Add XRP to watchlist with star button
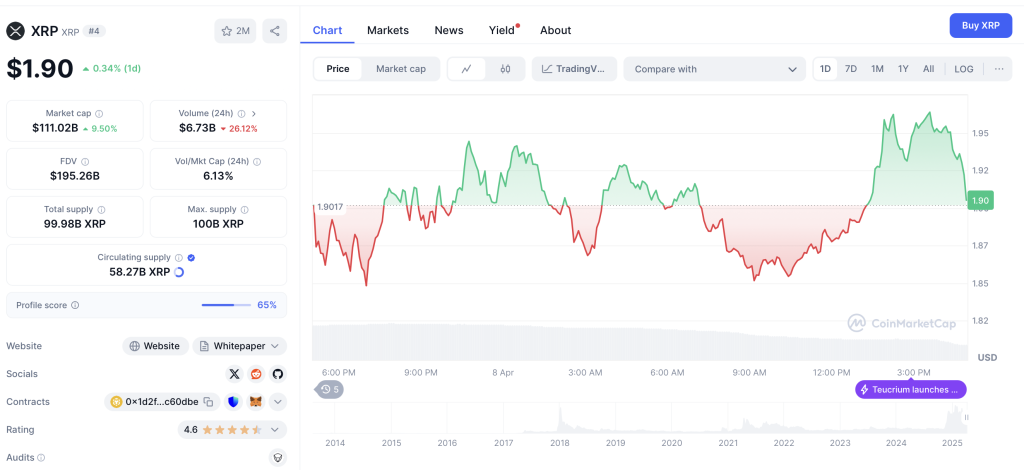The image size is (1024, 470). [x=235, y=31]
